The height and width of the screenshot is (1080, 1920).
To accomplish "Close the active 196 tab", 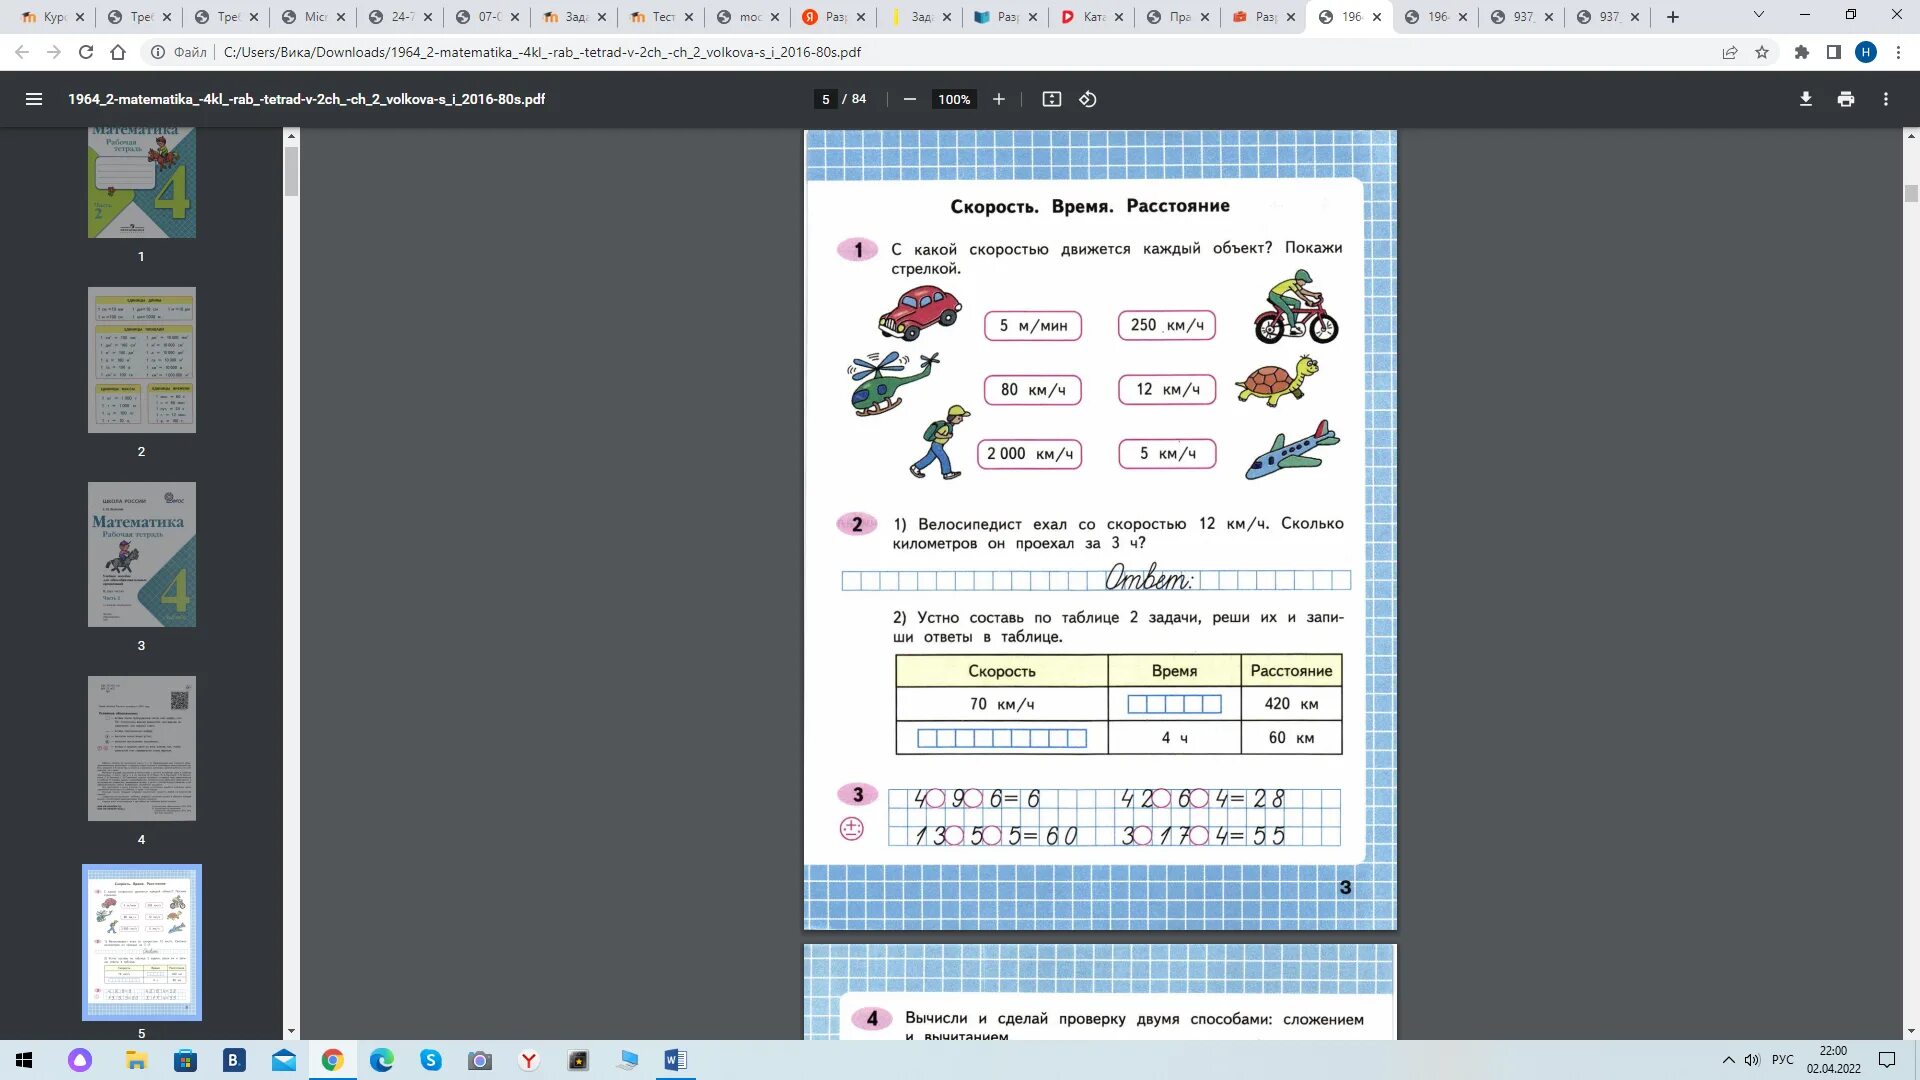I will [x=1377, y=17].
